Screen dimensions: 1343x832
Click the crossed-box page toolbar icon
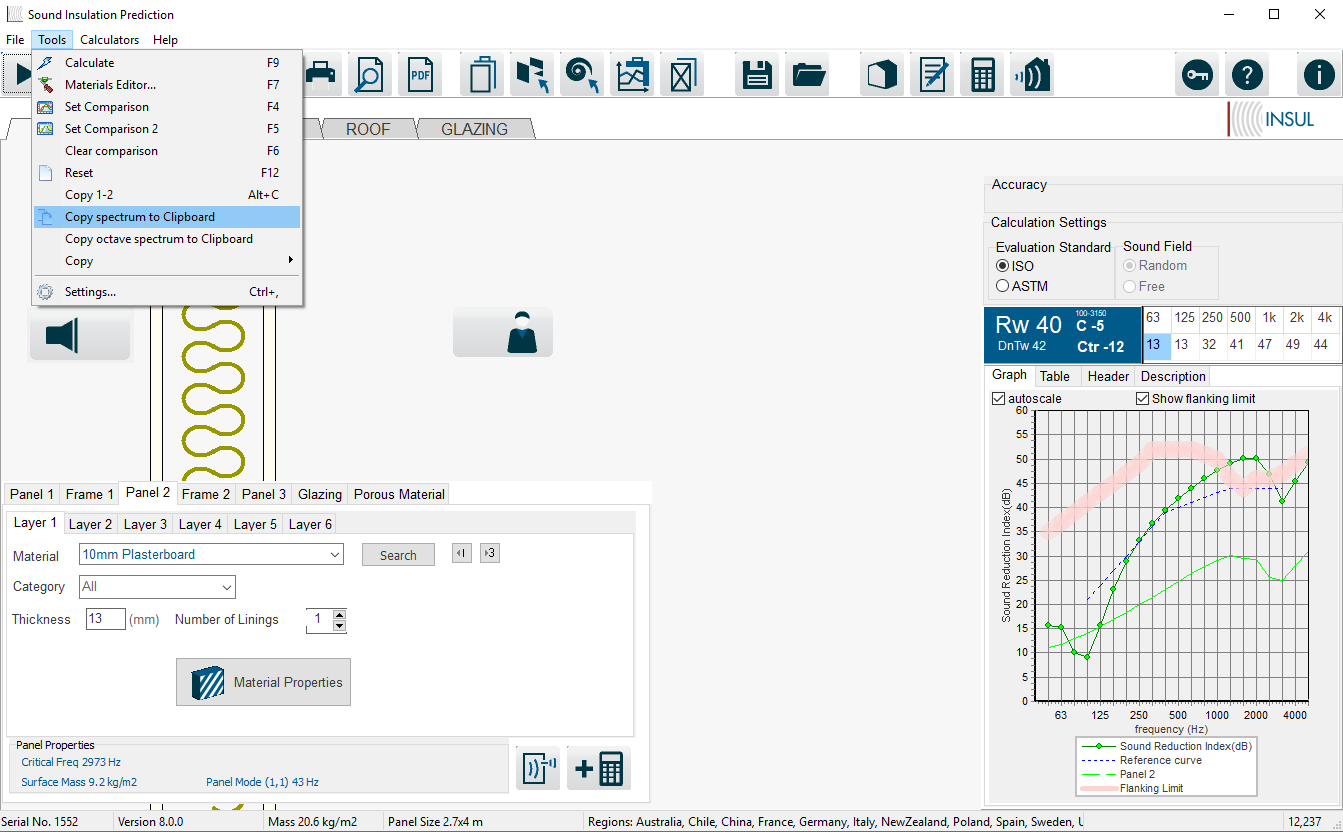[682, 75]
